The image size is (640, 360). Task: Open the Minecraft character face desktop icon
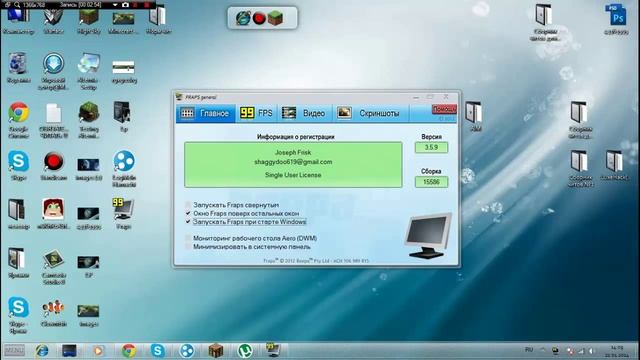(x=53, y=209)
